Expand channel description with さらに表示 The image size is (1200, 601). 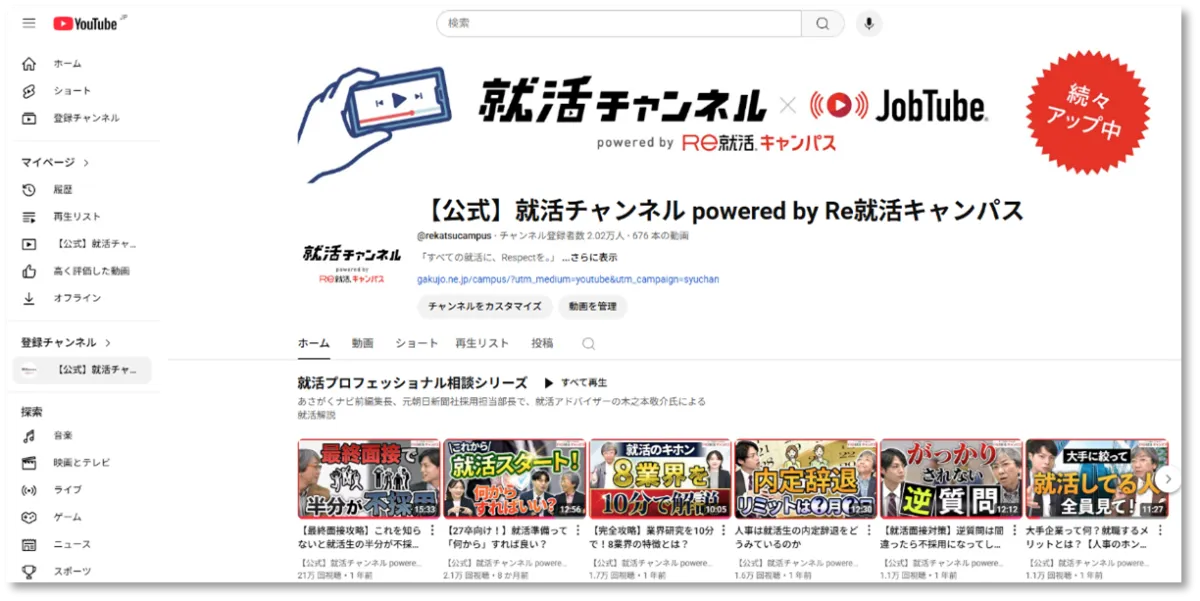tap(595, 257)
